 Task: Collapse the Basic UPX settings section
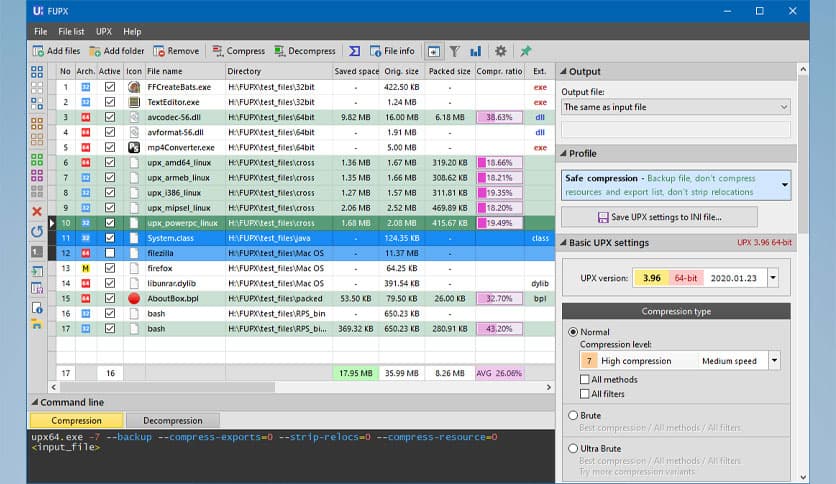coord(564,243)
